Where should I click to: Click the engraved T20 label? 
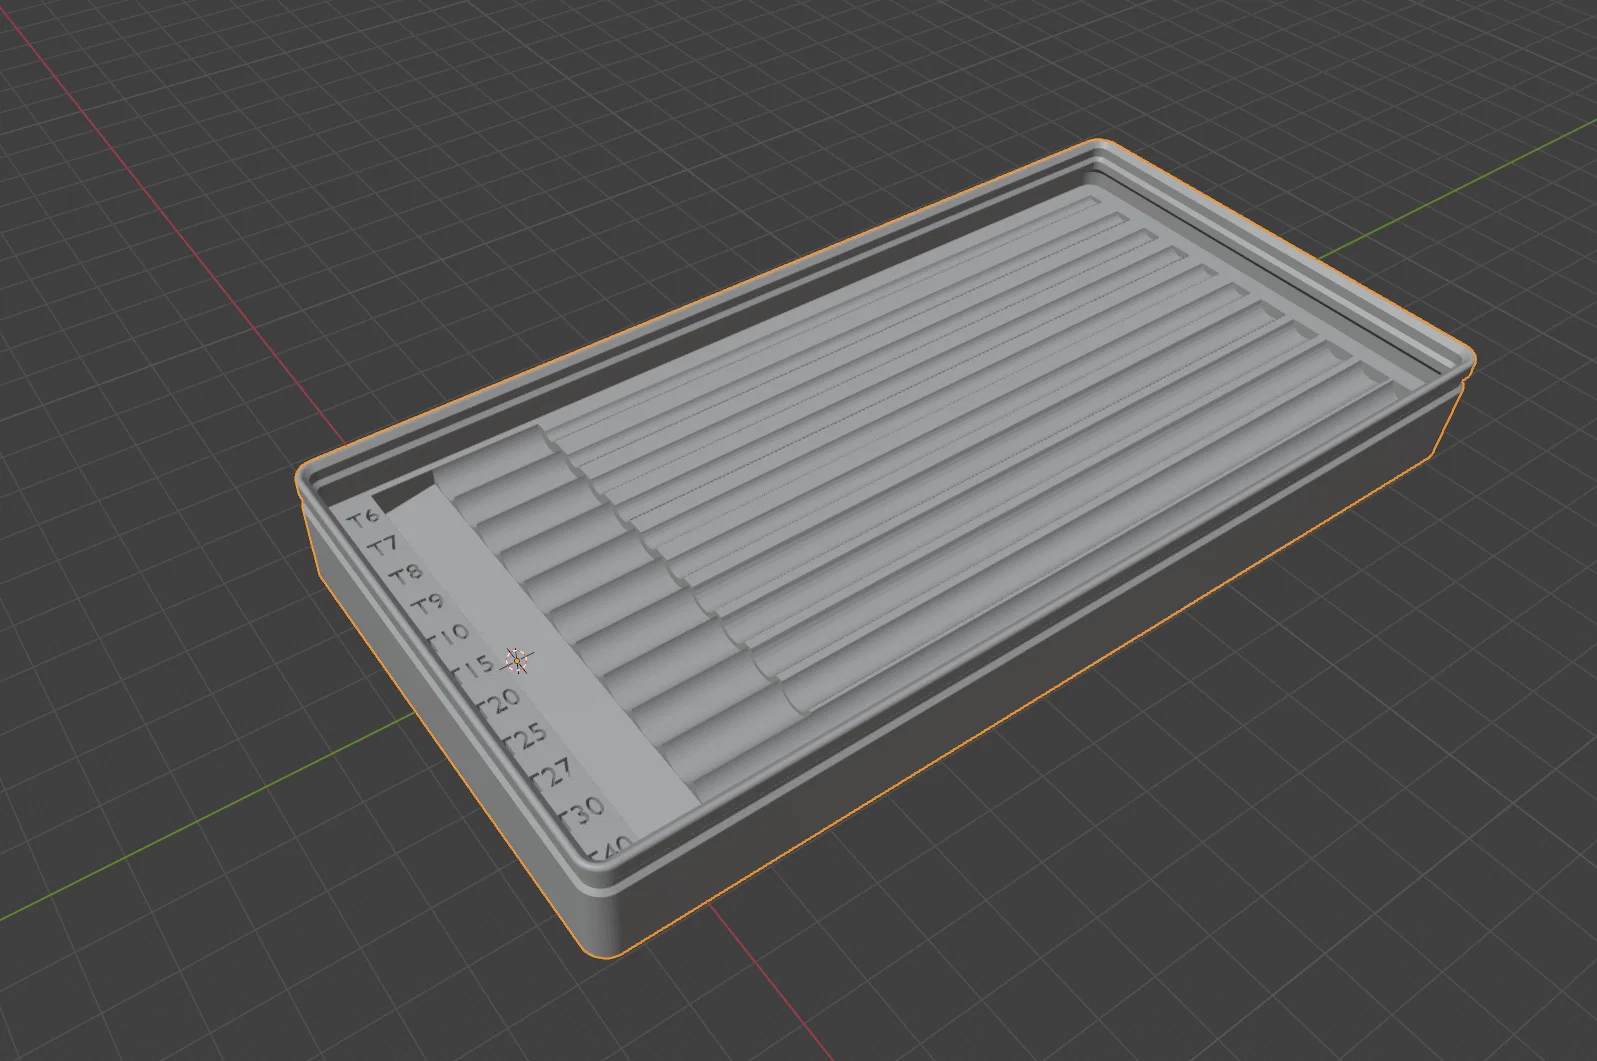499,699
